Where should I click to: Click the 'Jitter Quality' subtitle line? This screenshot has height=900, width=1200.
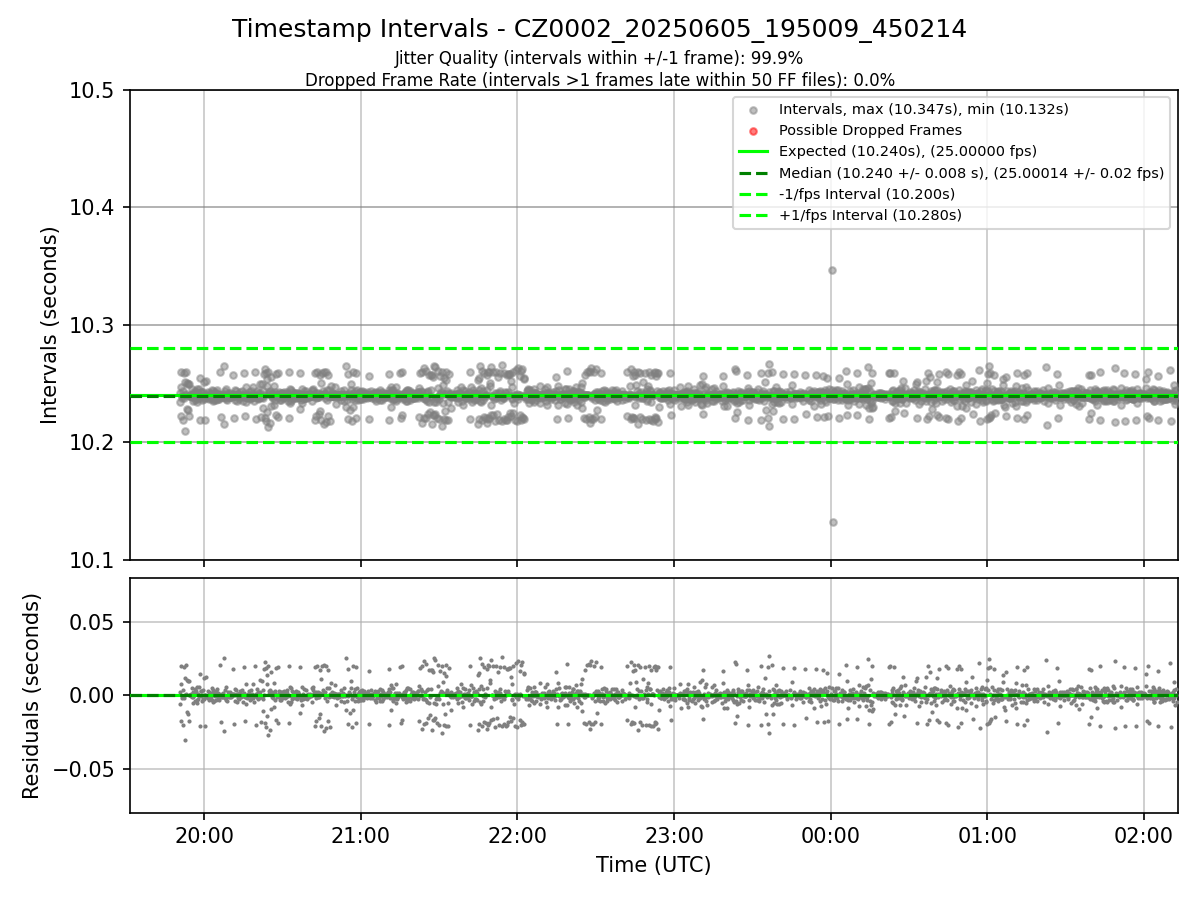599,58
